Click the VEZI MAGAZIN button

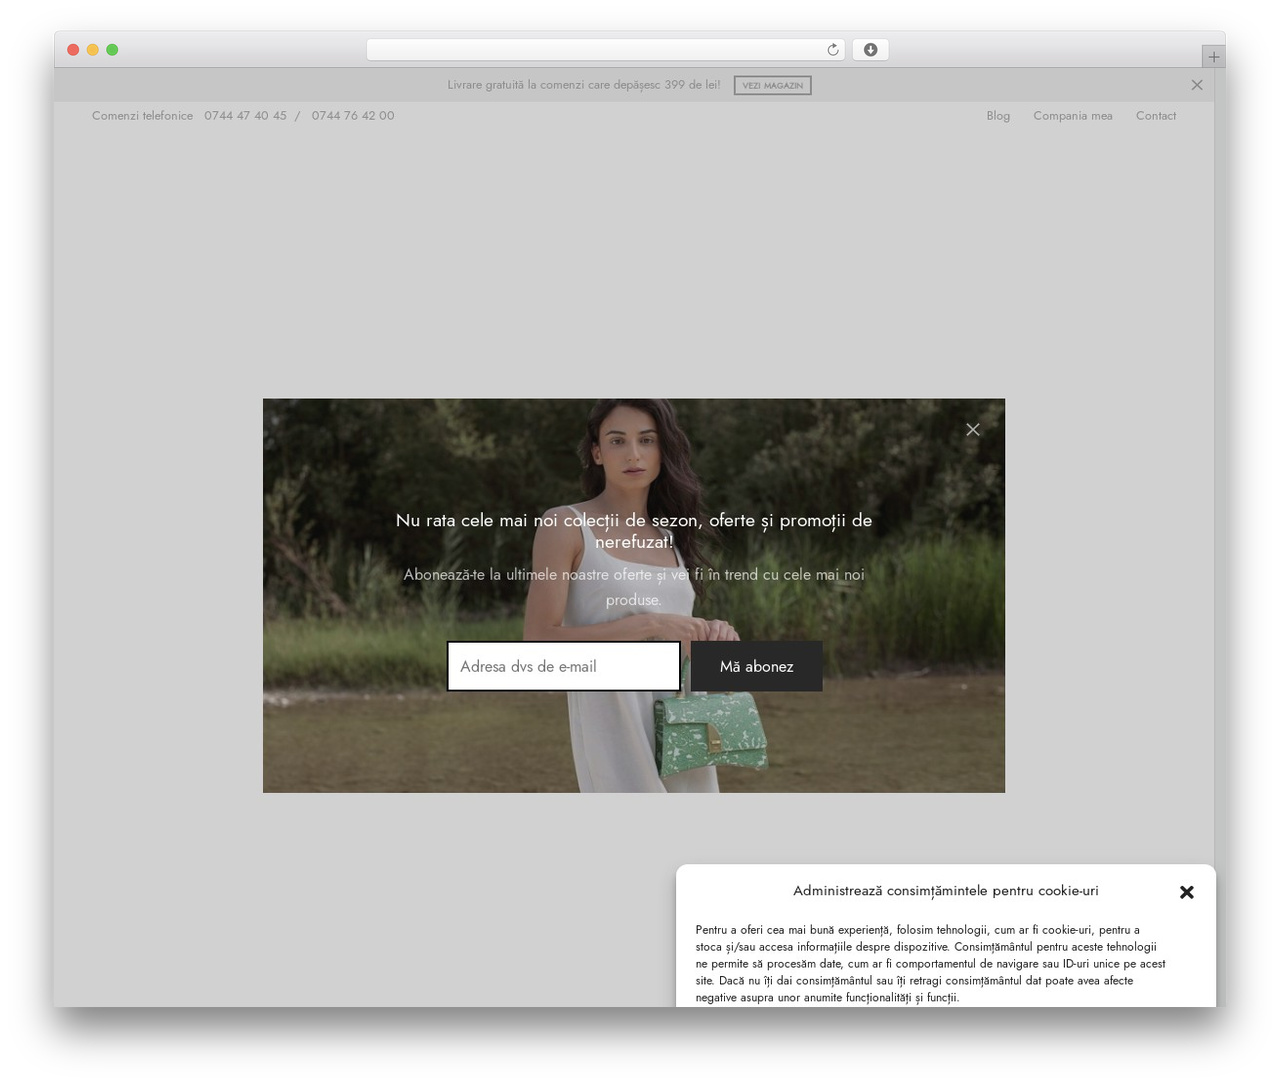point(772,85)
